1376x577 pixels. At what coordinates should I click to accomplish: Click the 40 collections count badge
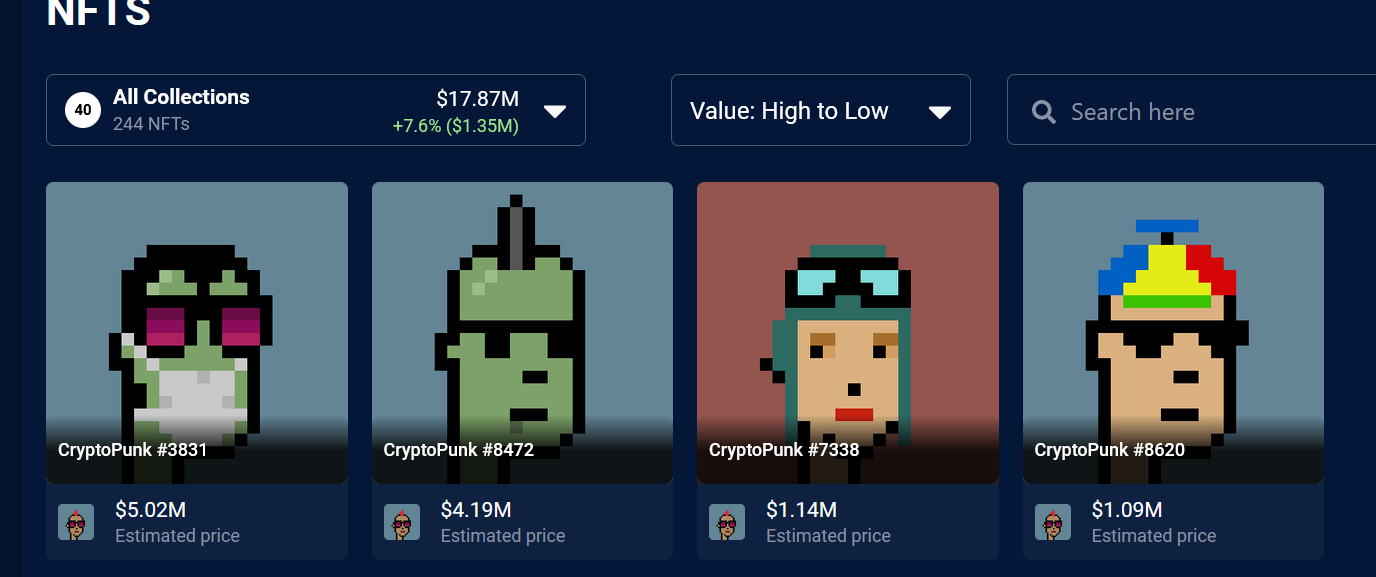[x=83, y=110]
